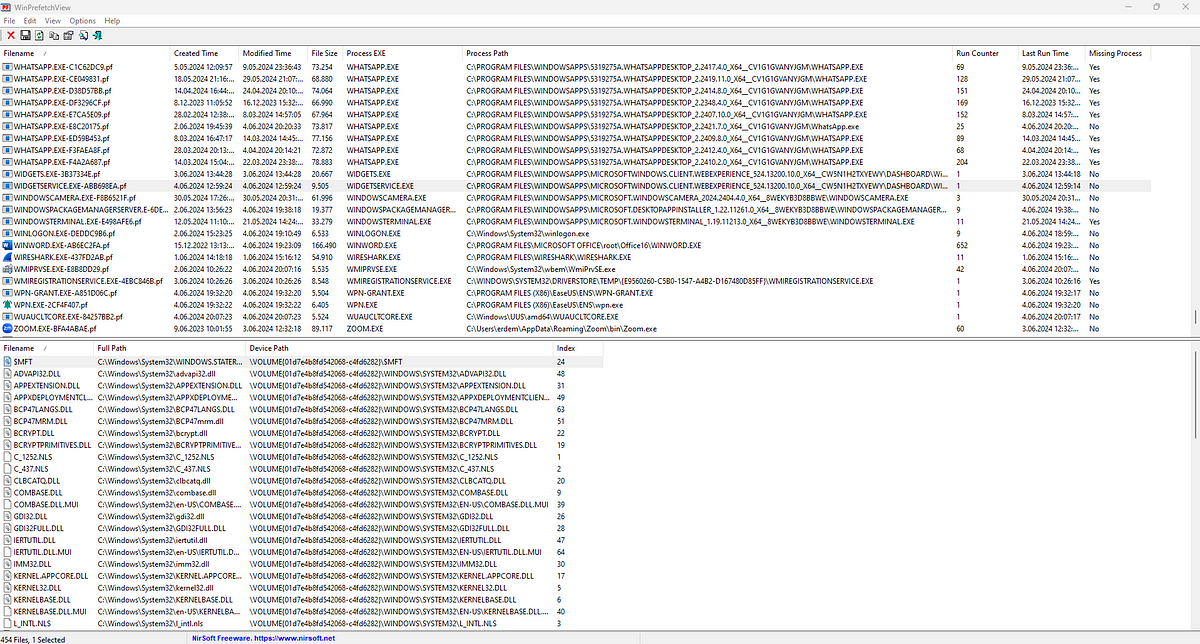Sort by the Device Path column header

pyautogui.click(x=399, y=347)
